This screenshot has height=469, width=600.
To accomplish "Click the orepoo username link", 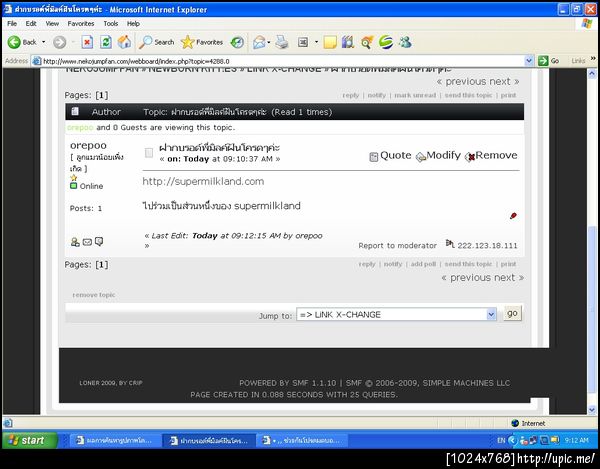I will 88,145.
